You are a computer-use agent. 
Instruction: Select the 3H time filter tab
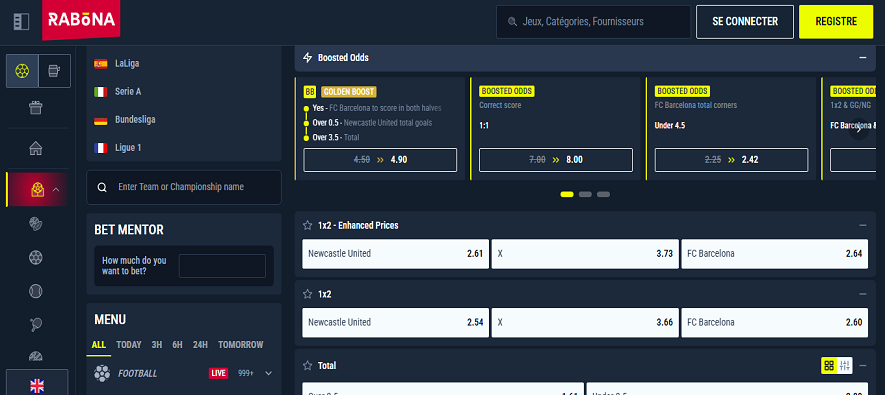(x=157, y=345)
